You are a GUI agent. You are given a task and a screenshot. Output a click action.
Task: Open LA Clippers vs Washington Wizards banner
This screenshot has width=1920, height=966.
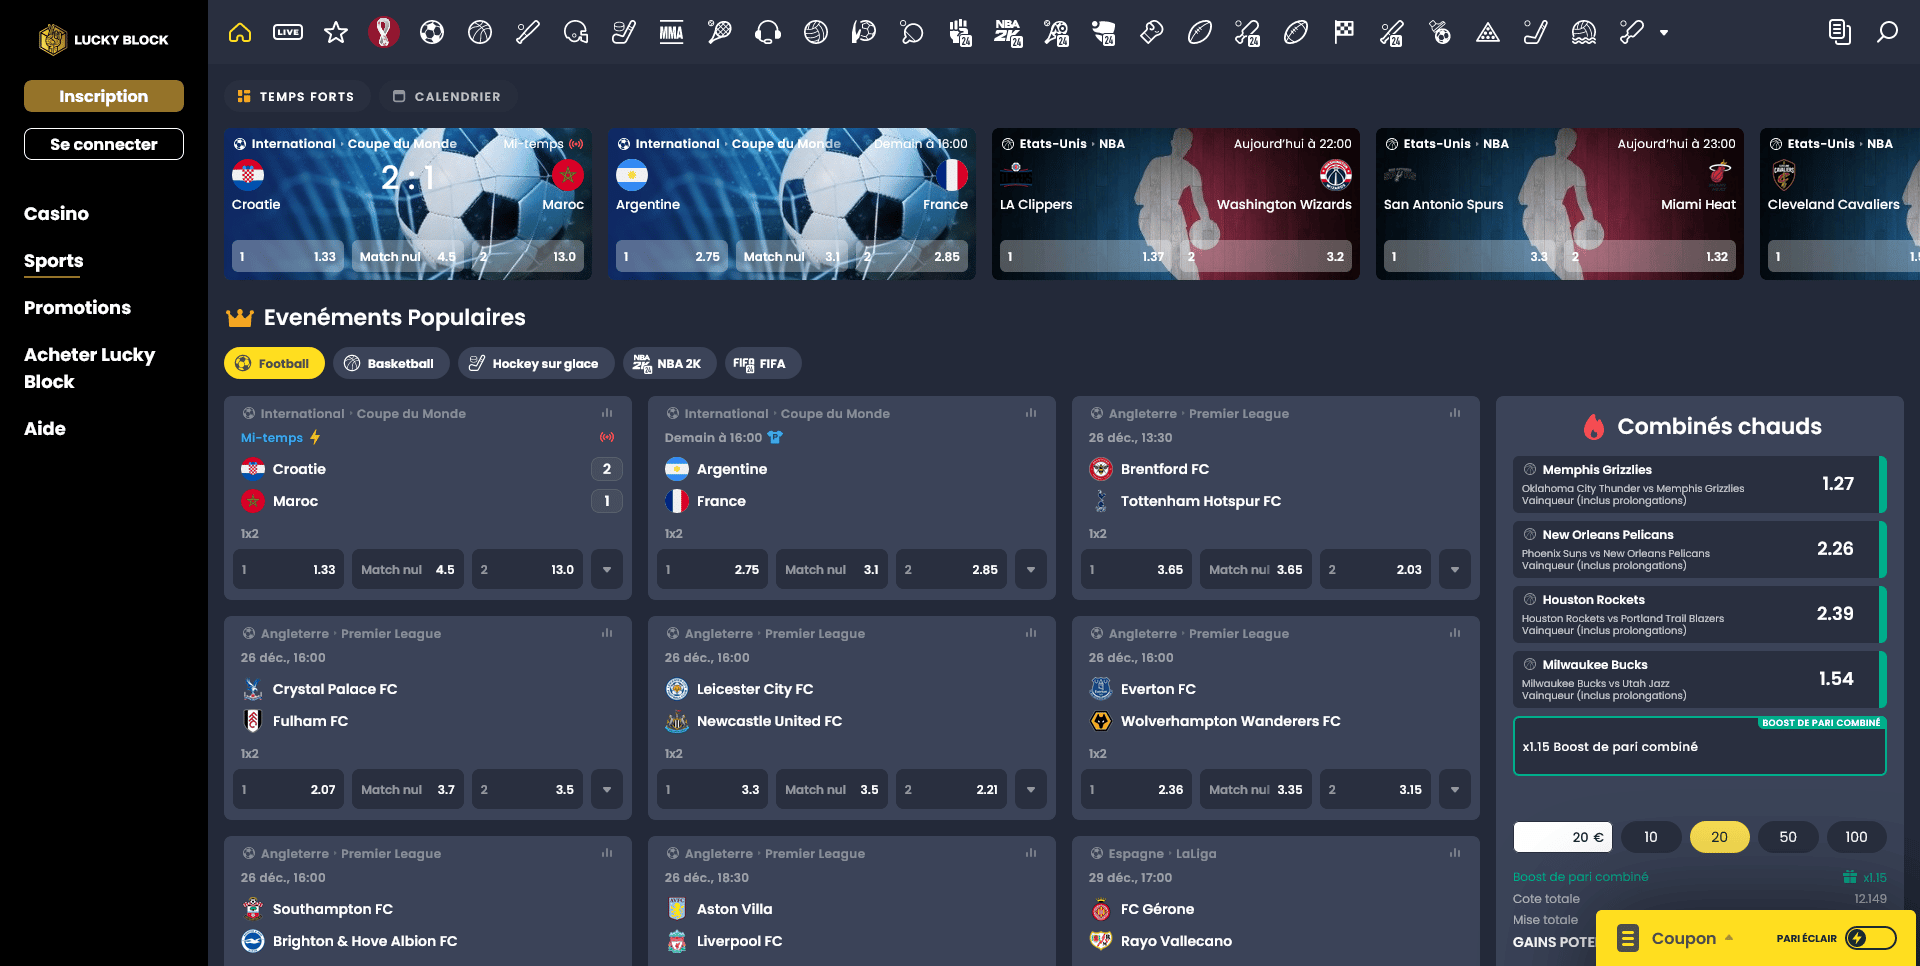pos(1175,204)
